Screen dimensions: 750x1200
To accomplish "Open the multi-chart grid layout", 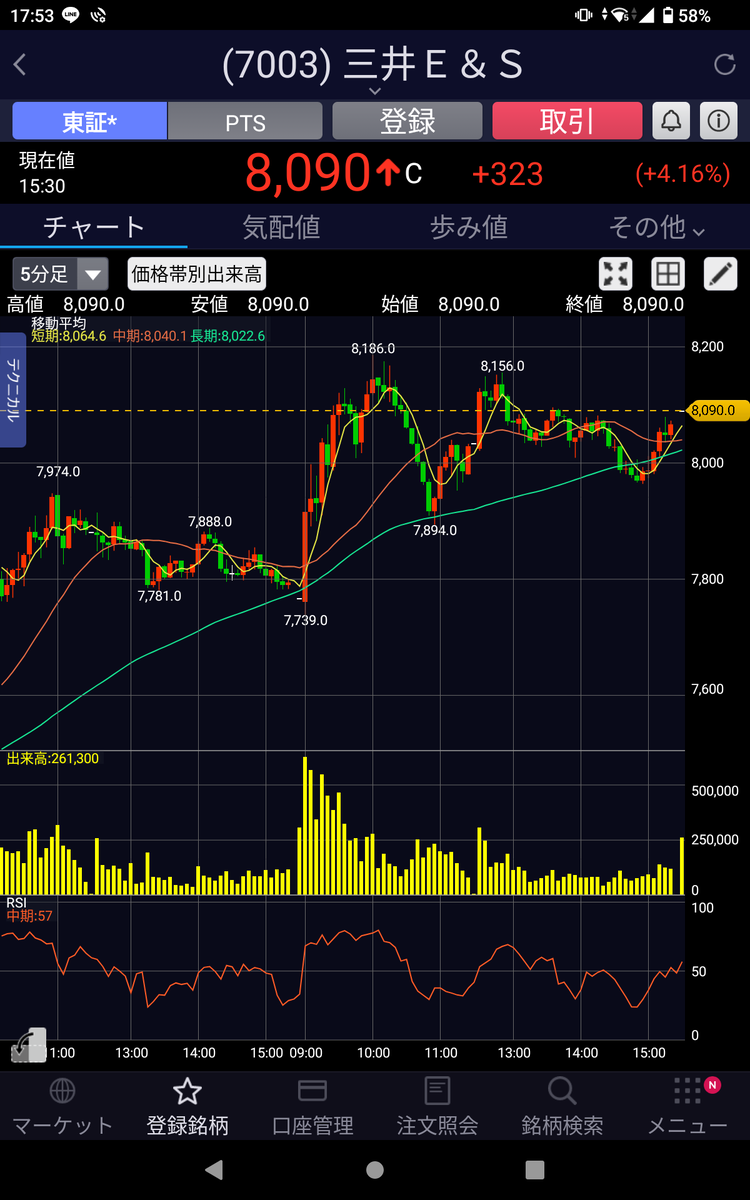I will tap(667, 273).
